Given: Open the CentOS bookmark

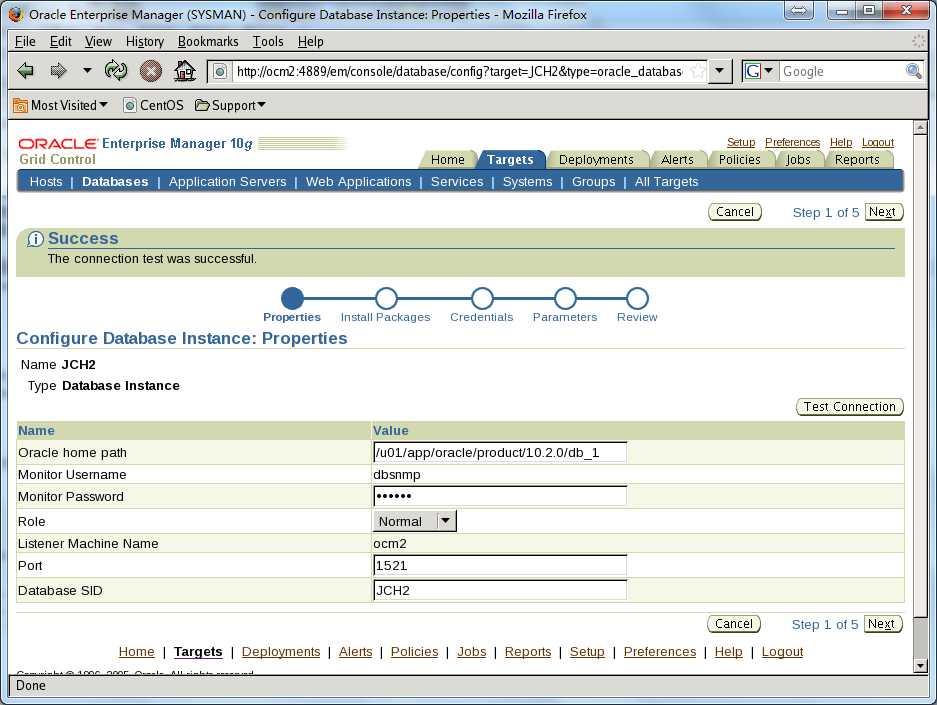Looking at the screenshot, I should pos(153,105).
